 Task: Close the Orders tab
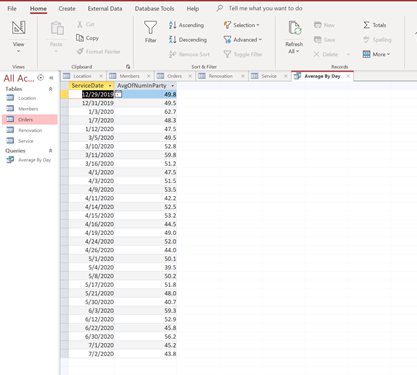coord(190,76)
